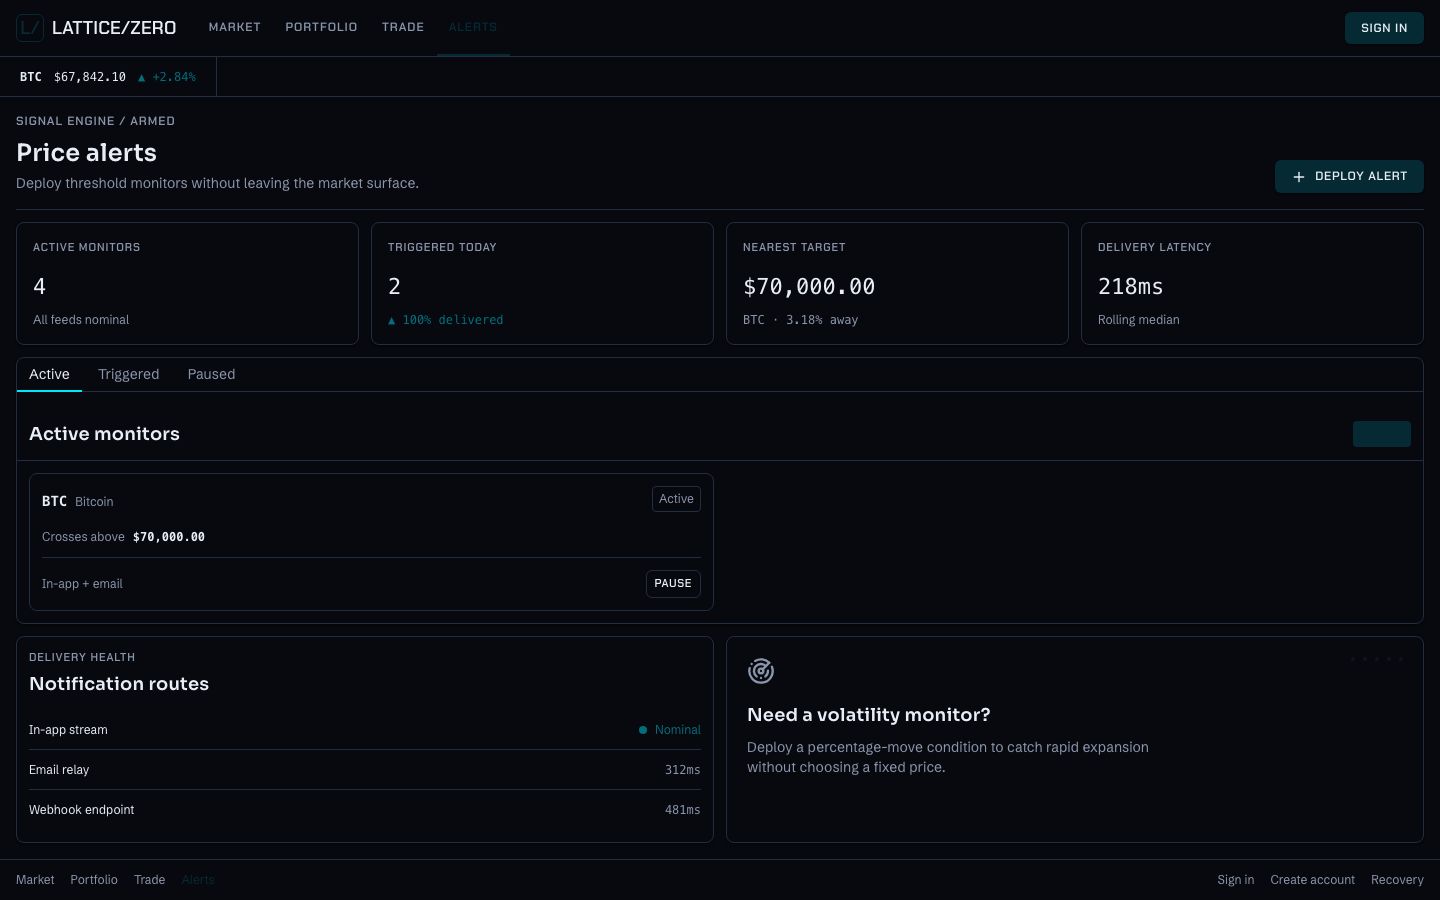
Task: Click the 'DELIVERY HEALTH' label
Action: pyautogui.click(x=82, y=657)
